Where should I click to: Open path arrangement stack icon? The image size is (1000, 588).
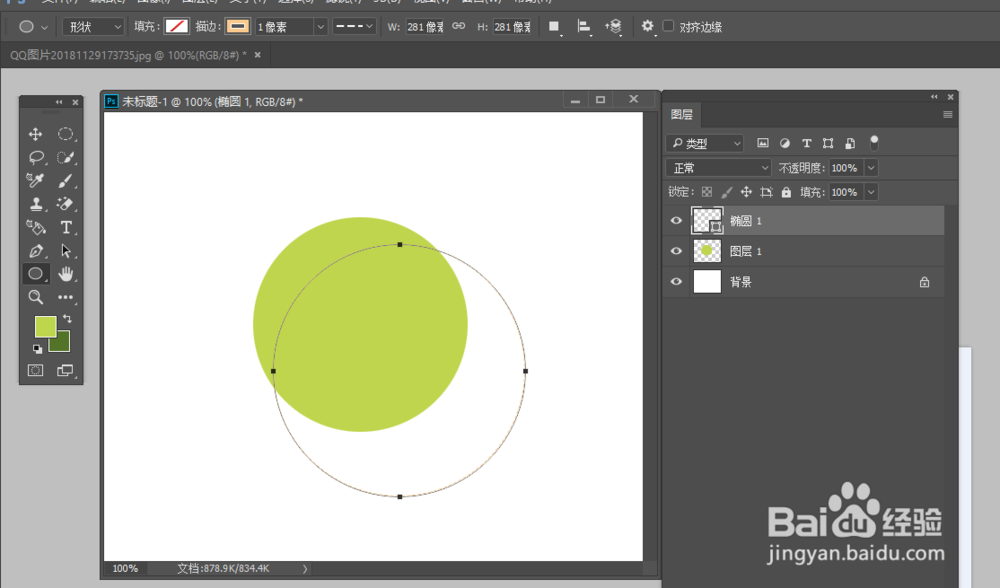point(614,27)
